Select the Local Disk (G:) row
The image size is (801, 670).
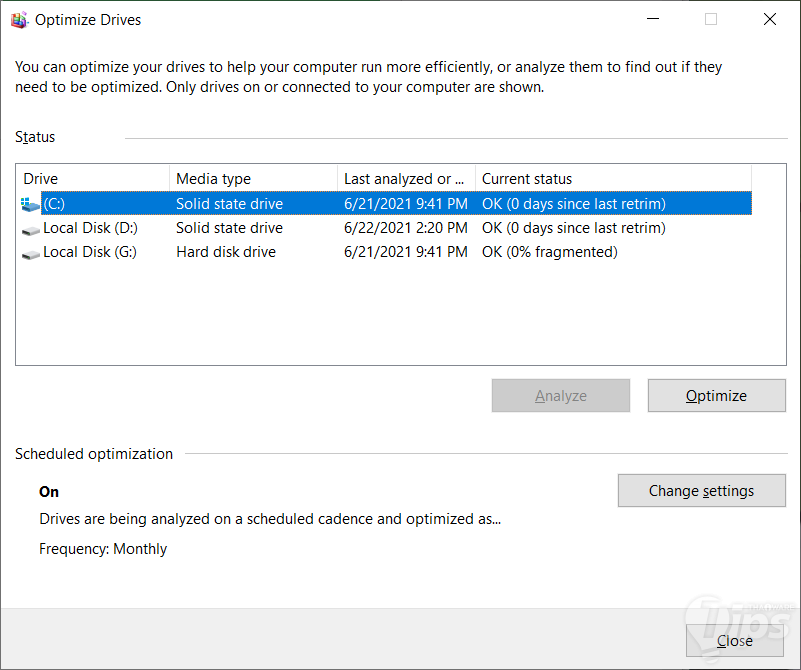click(x=90, y=252)
